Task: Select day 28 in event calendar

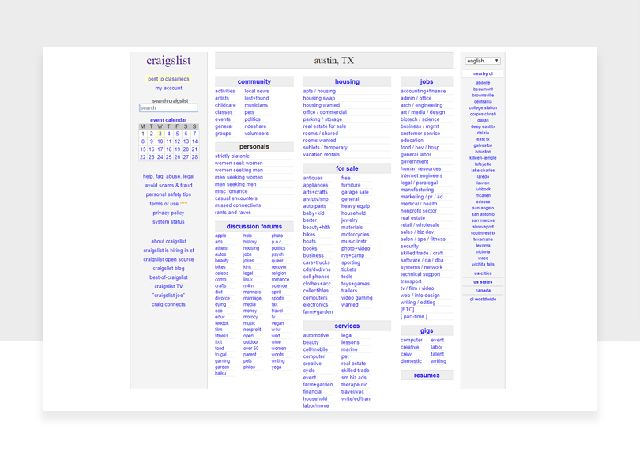Action: click(x=195, y=157)
